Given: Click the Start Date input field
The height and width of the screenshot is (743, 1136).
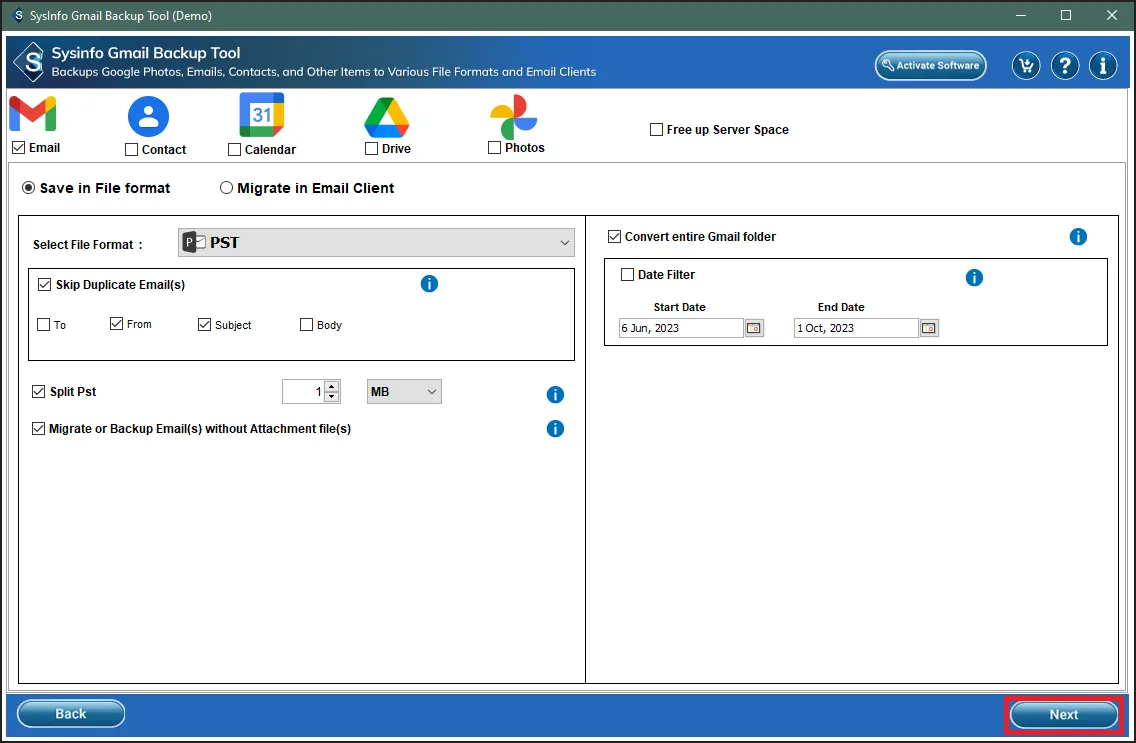Looking at the screenshot, I should pos(680,328).
